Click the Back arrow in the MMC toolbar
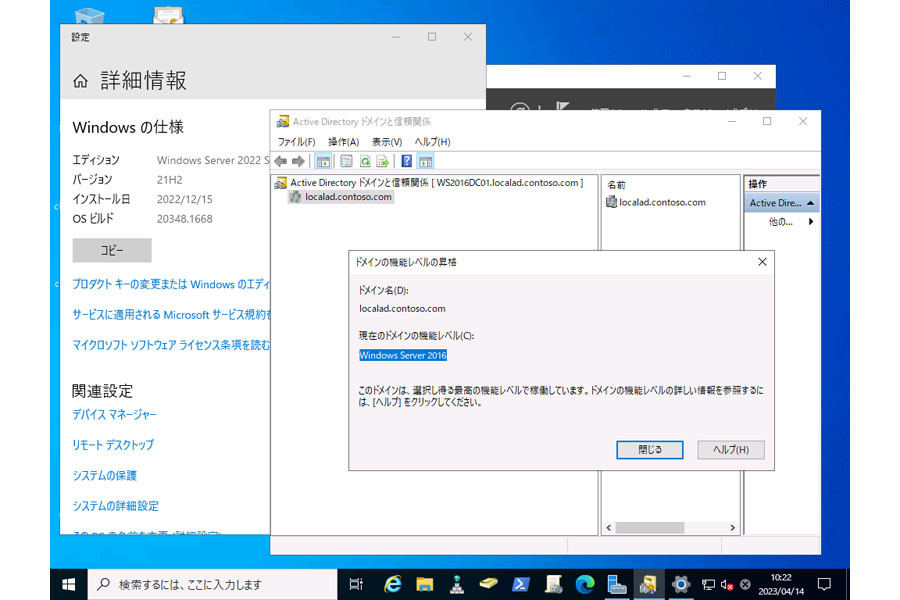 pyautogui.click(x=281, y=161)
